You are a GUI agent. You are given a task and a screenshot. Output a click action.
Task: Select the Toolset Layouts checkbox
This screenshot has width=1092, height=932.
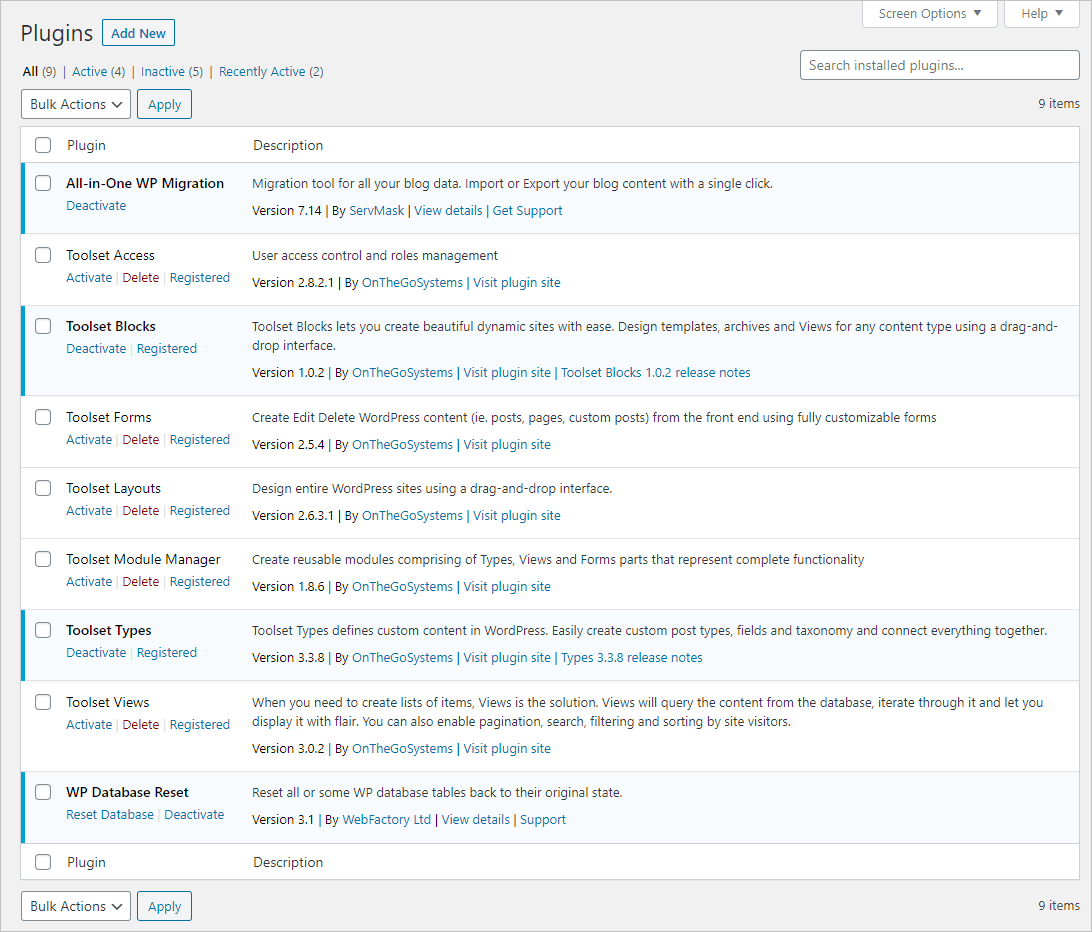(43, 488)
